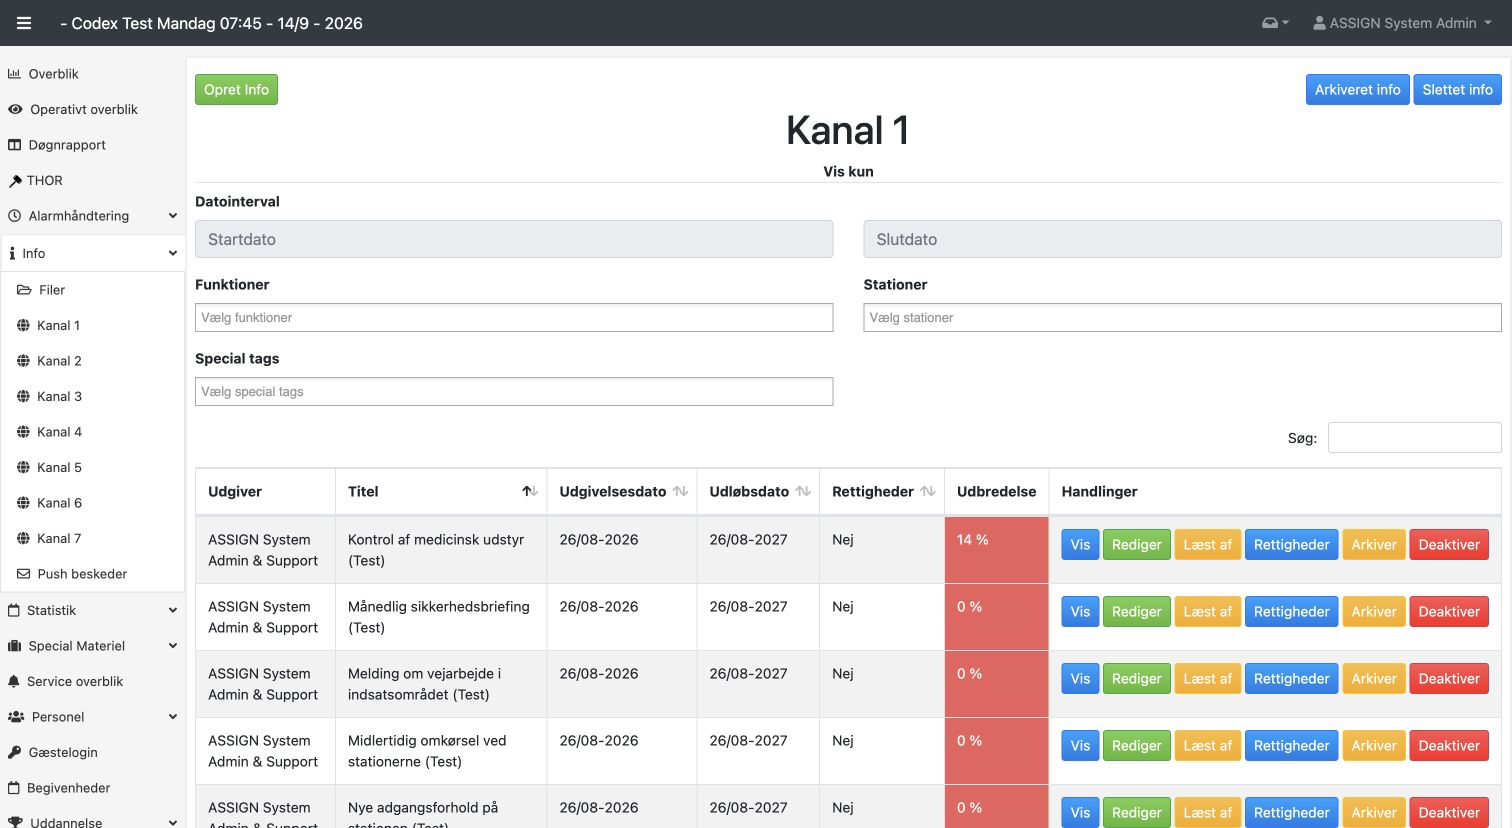1512x828 pixels.
Task: Click the eye icon for Operativt overblik
Action: pyautogui.click(x=15, y=110)
